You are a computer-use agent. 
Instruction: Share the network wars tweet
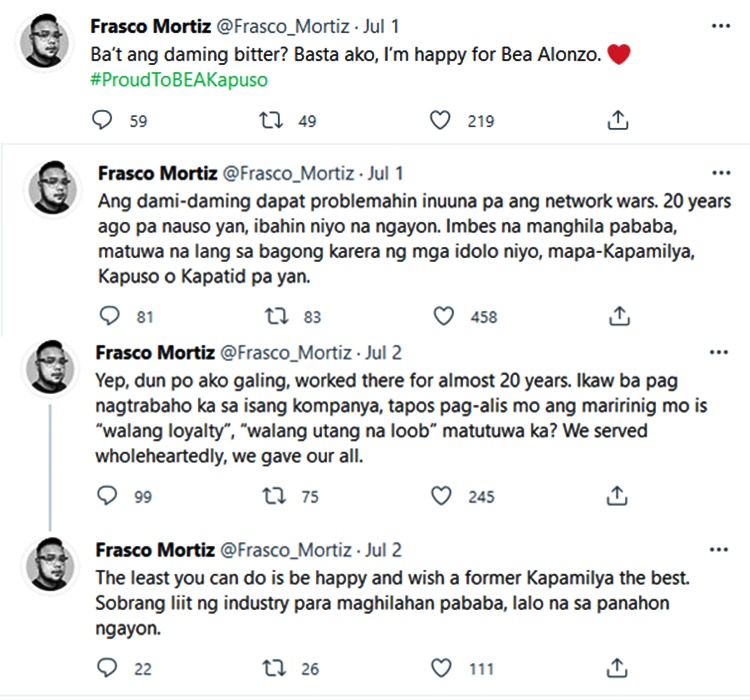coord(619,317)
